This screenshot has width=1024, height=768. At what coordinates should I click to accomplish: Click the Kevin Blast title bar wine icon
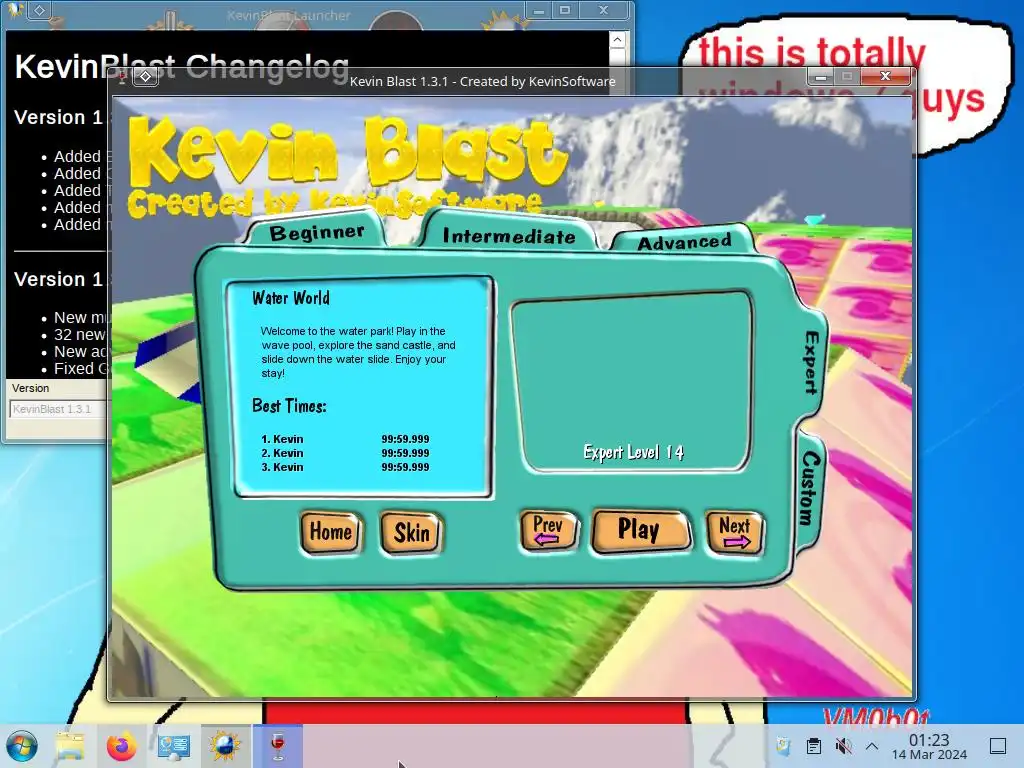pos(122,78)
